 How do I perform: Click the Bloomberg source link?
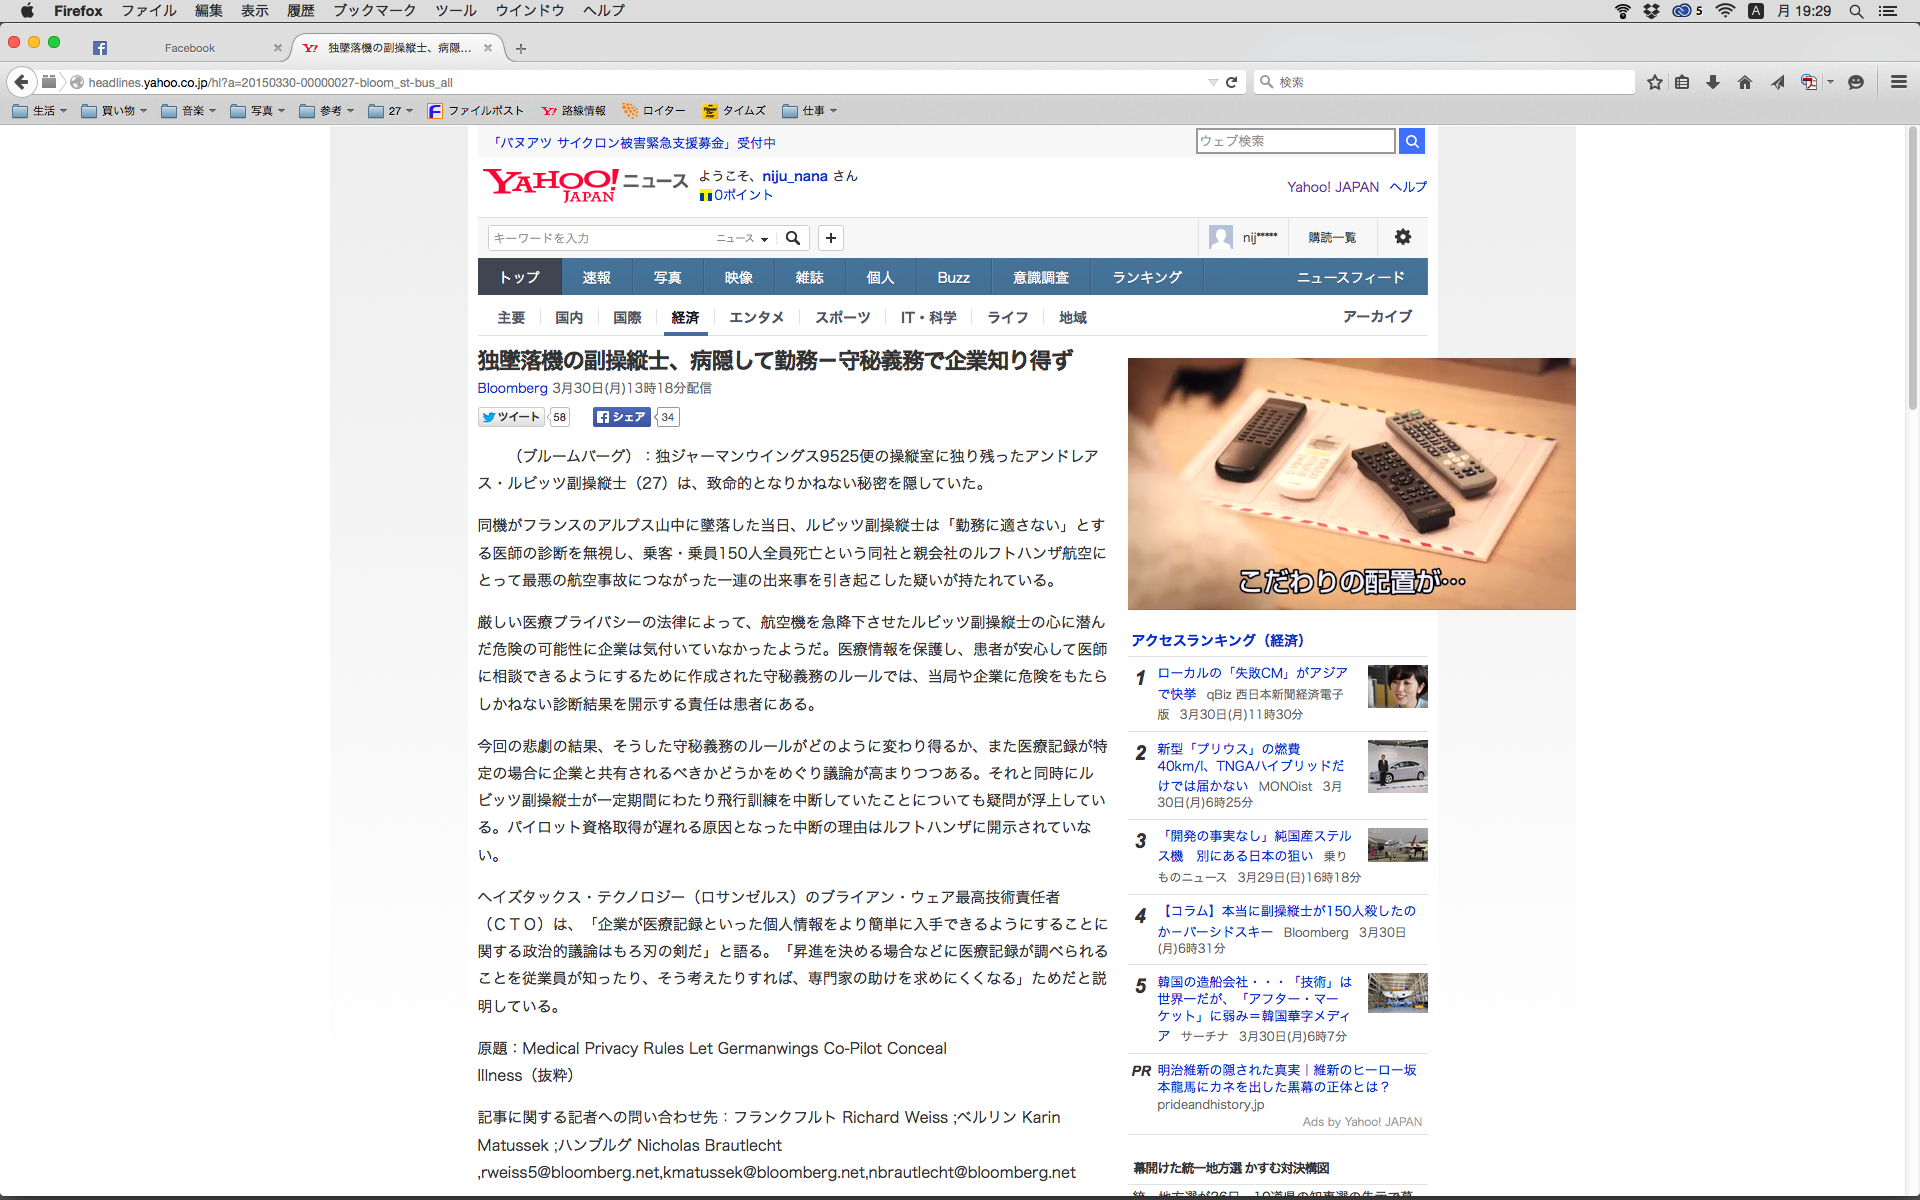512,388
